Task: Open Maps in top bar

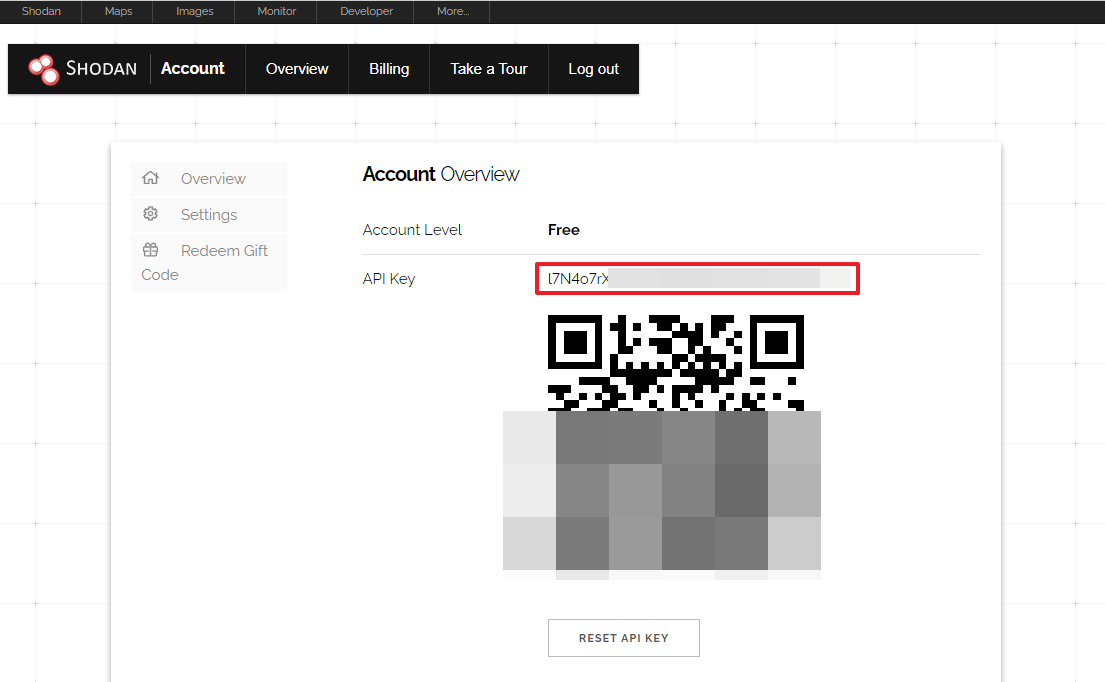Action: click(118, 11)
